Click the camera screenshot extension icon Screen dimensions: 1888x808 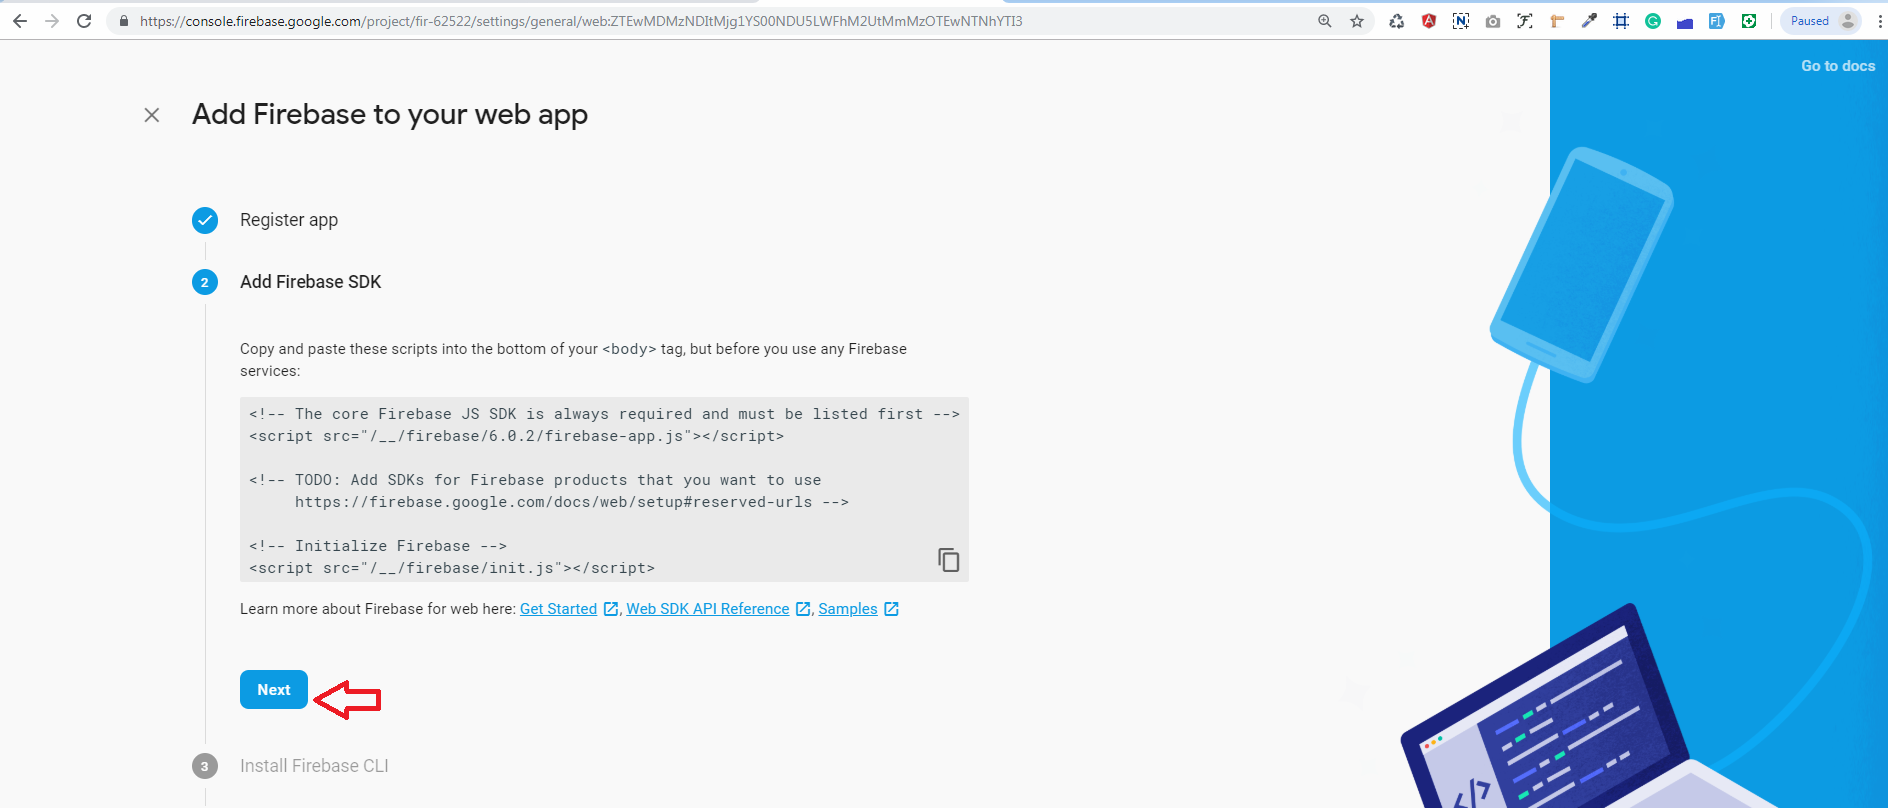1493,21
